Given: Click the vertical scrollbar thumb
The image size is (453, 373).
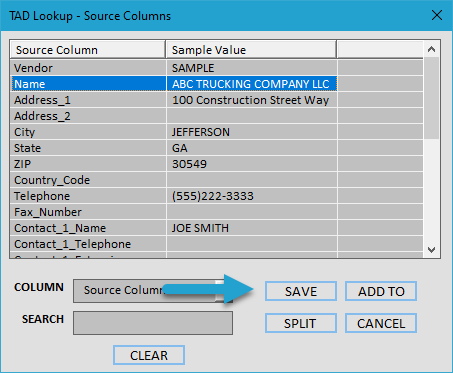Looking at the screenshot, I should (x=432, y=98).
